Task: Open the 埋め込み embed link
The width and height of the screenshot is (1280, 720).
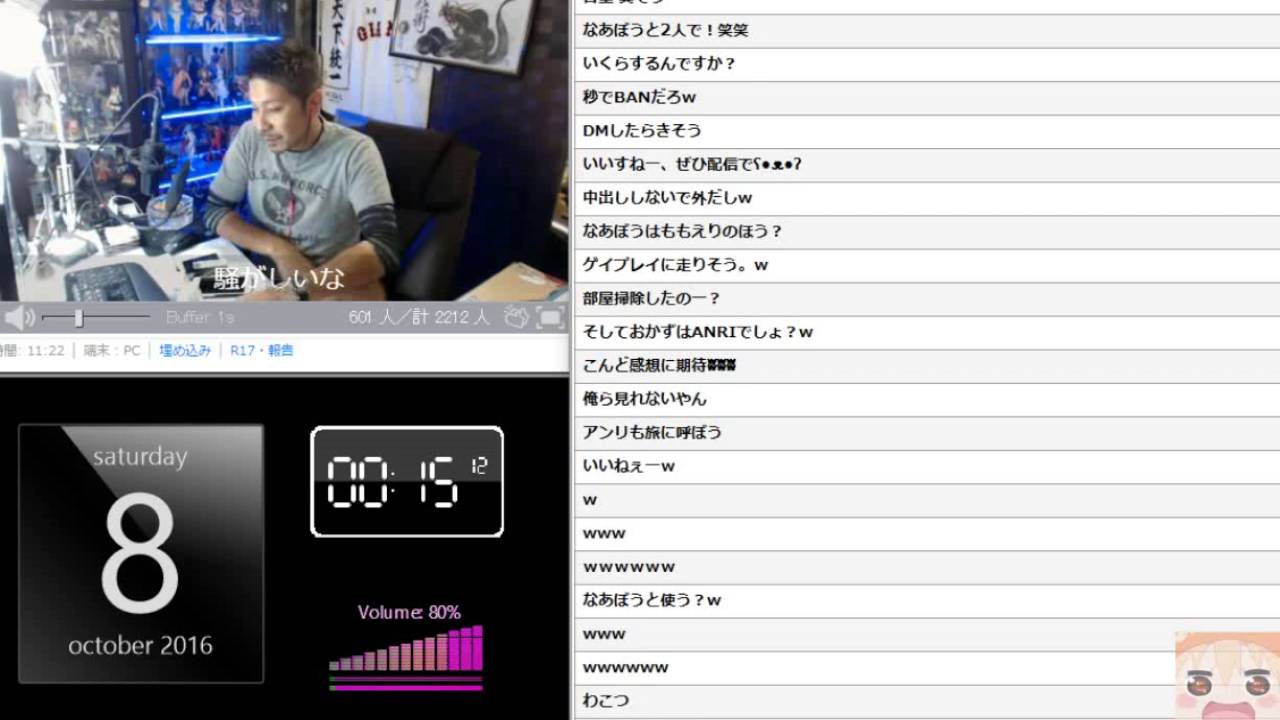Action: coord(185,351)
